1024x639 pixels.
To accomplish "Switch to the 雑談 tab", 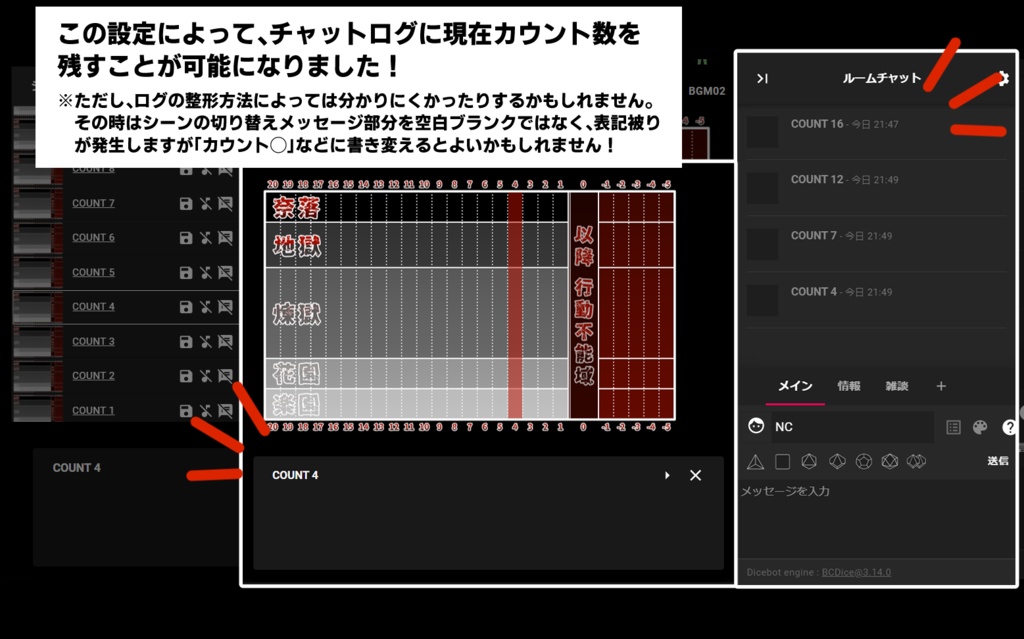I will point(898,386).
